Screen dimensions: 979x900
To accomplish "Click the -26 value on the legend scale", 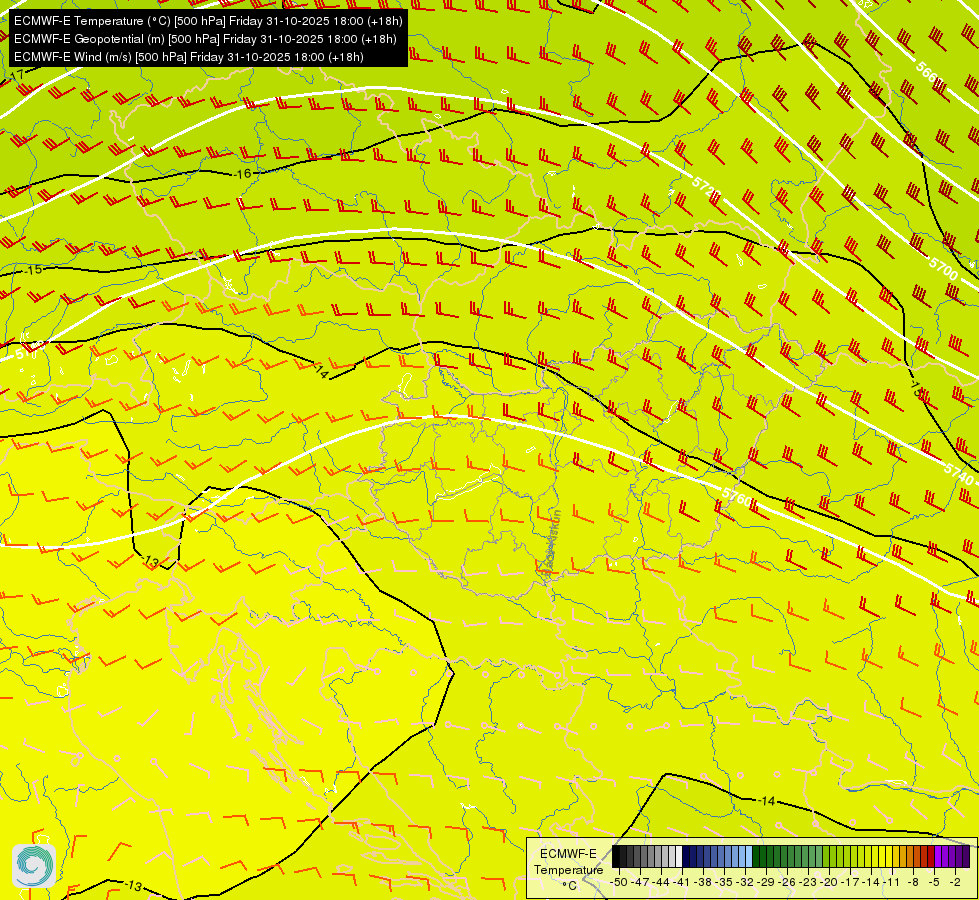I will [x=787, y=882].
